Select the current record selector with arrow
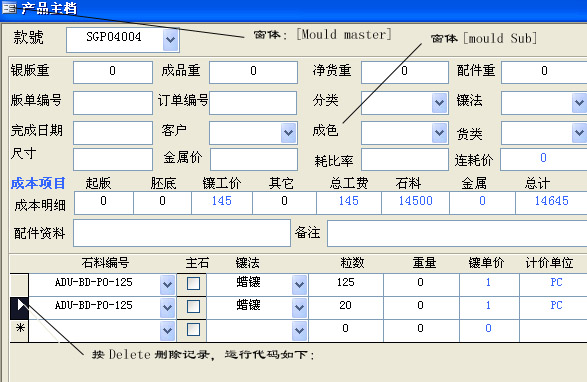 coord(19,308)
